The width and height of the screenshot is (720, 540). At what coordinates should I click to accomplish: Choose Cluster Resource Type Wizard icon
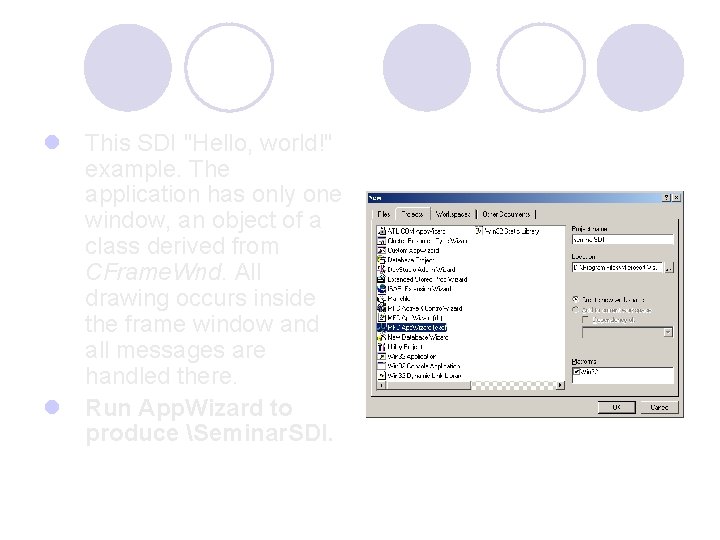pyautogui.click(x=381, y=241)
